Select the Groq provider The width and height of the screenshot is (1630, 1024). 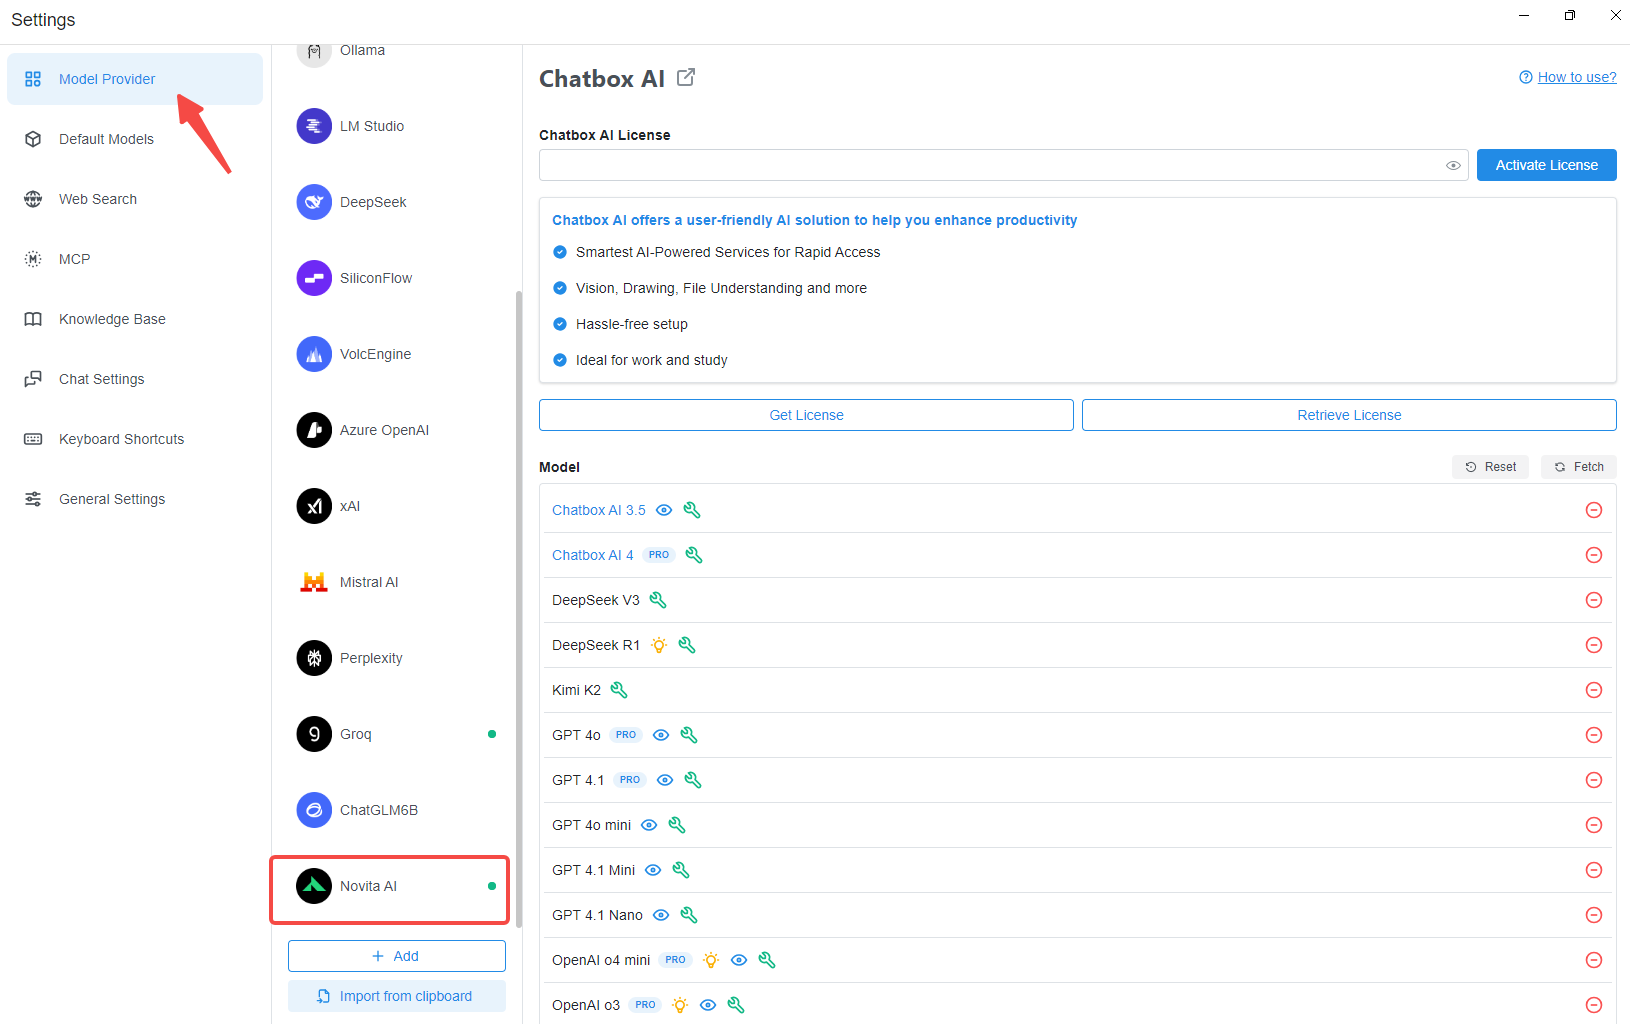[397, 734]
